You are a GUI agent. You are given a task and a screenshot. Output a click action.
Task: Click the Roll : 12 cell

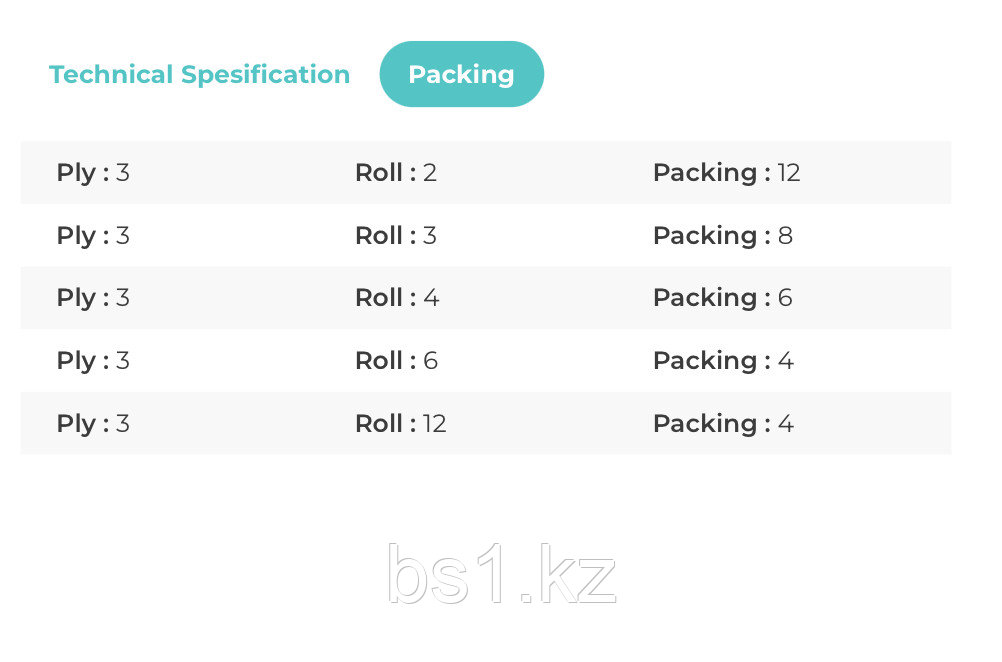[x=401, y=424]
